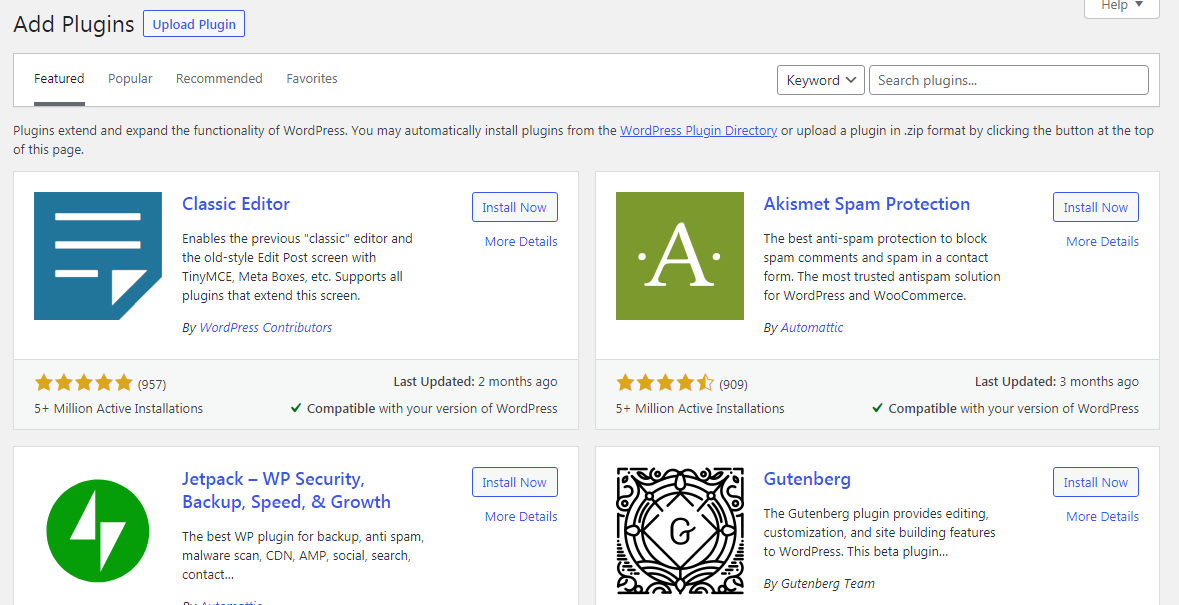Click Classic Editor five-star rating
The height and width of the screenshot is (605, 1179).
point(83,383)
